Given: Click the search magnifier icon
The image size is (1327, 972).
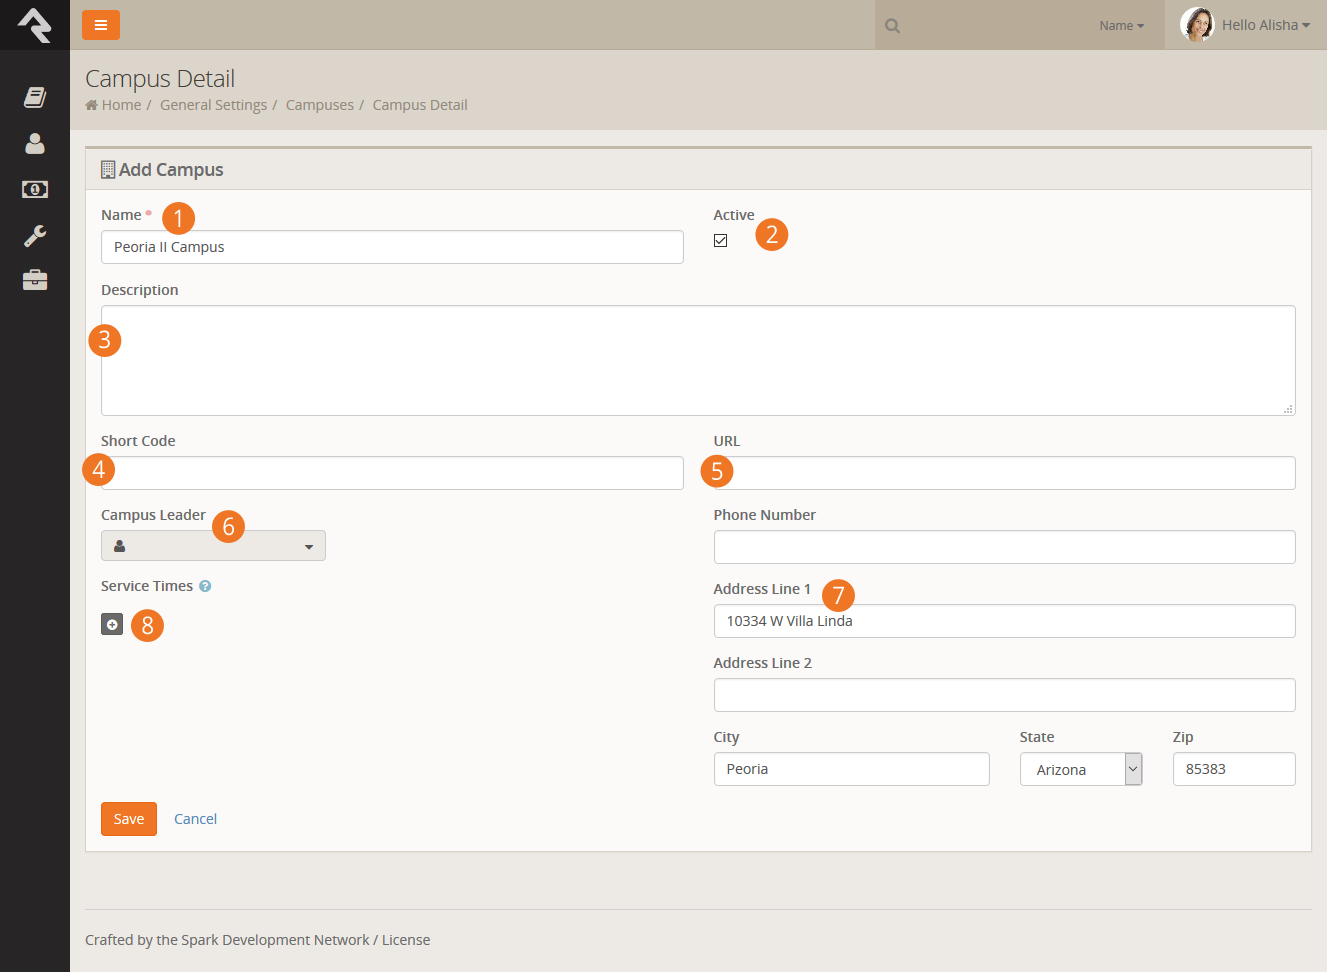Looking at the screenshot, I should [893, 26].
